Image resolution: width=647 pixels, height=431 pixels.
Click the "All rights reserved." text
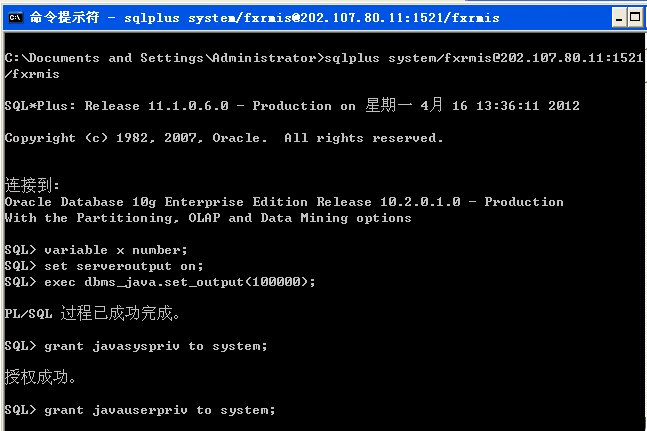(364, 138)
